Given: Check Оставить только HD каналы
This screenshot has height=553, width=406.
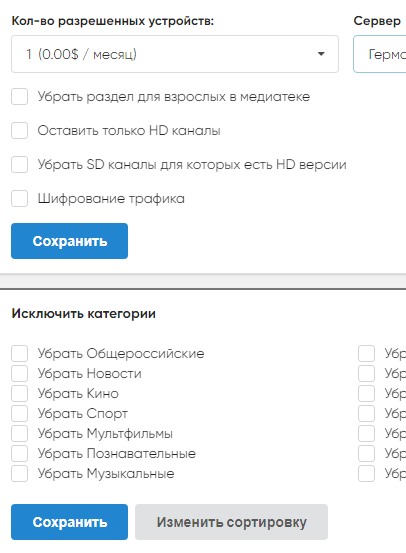Looking at the screenshot, I should [x=19, y=130].
